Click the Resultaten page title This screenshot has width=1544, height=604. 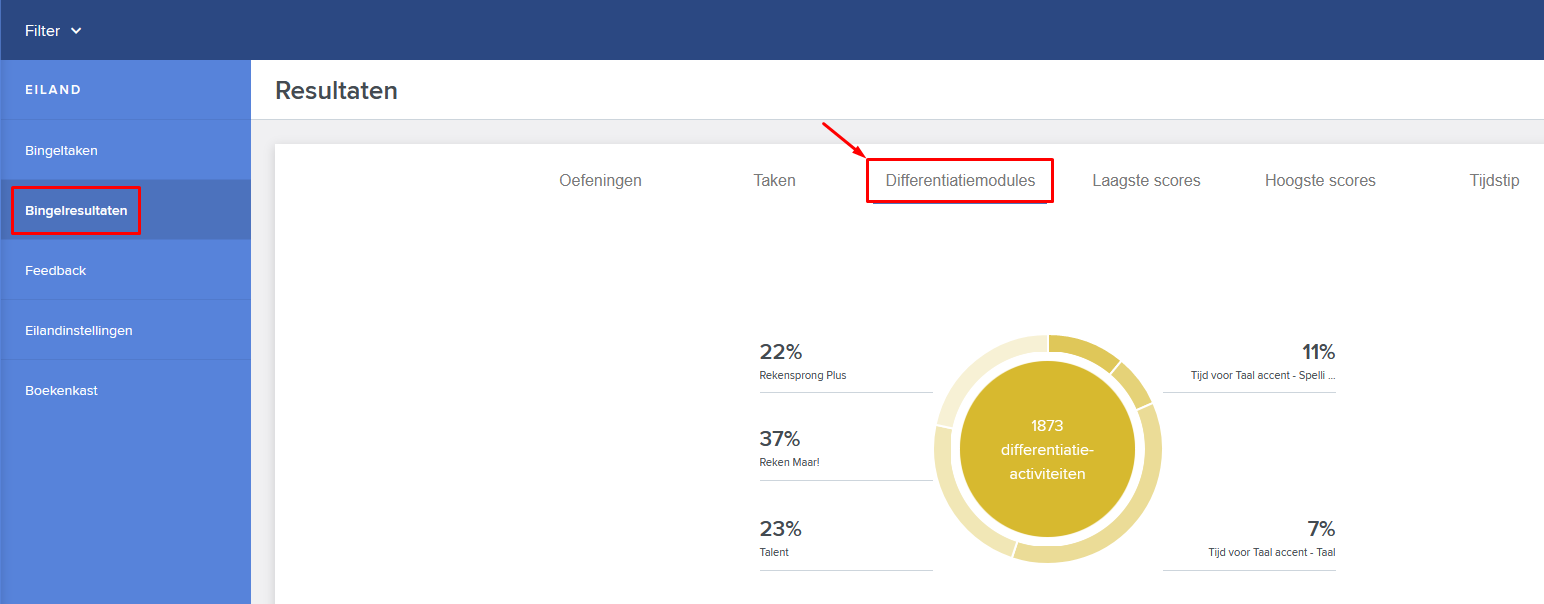[x=336, y=91]
